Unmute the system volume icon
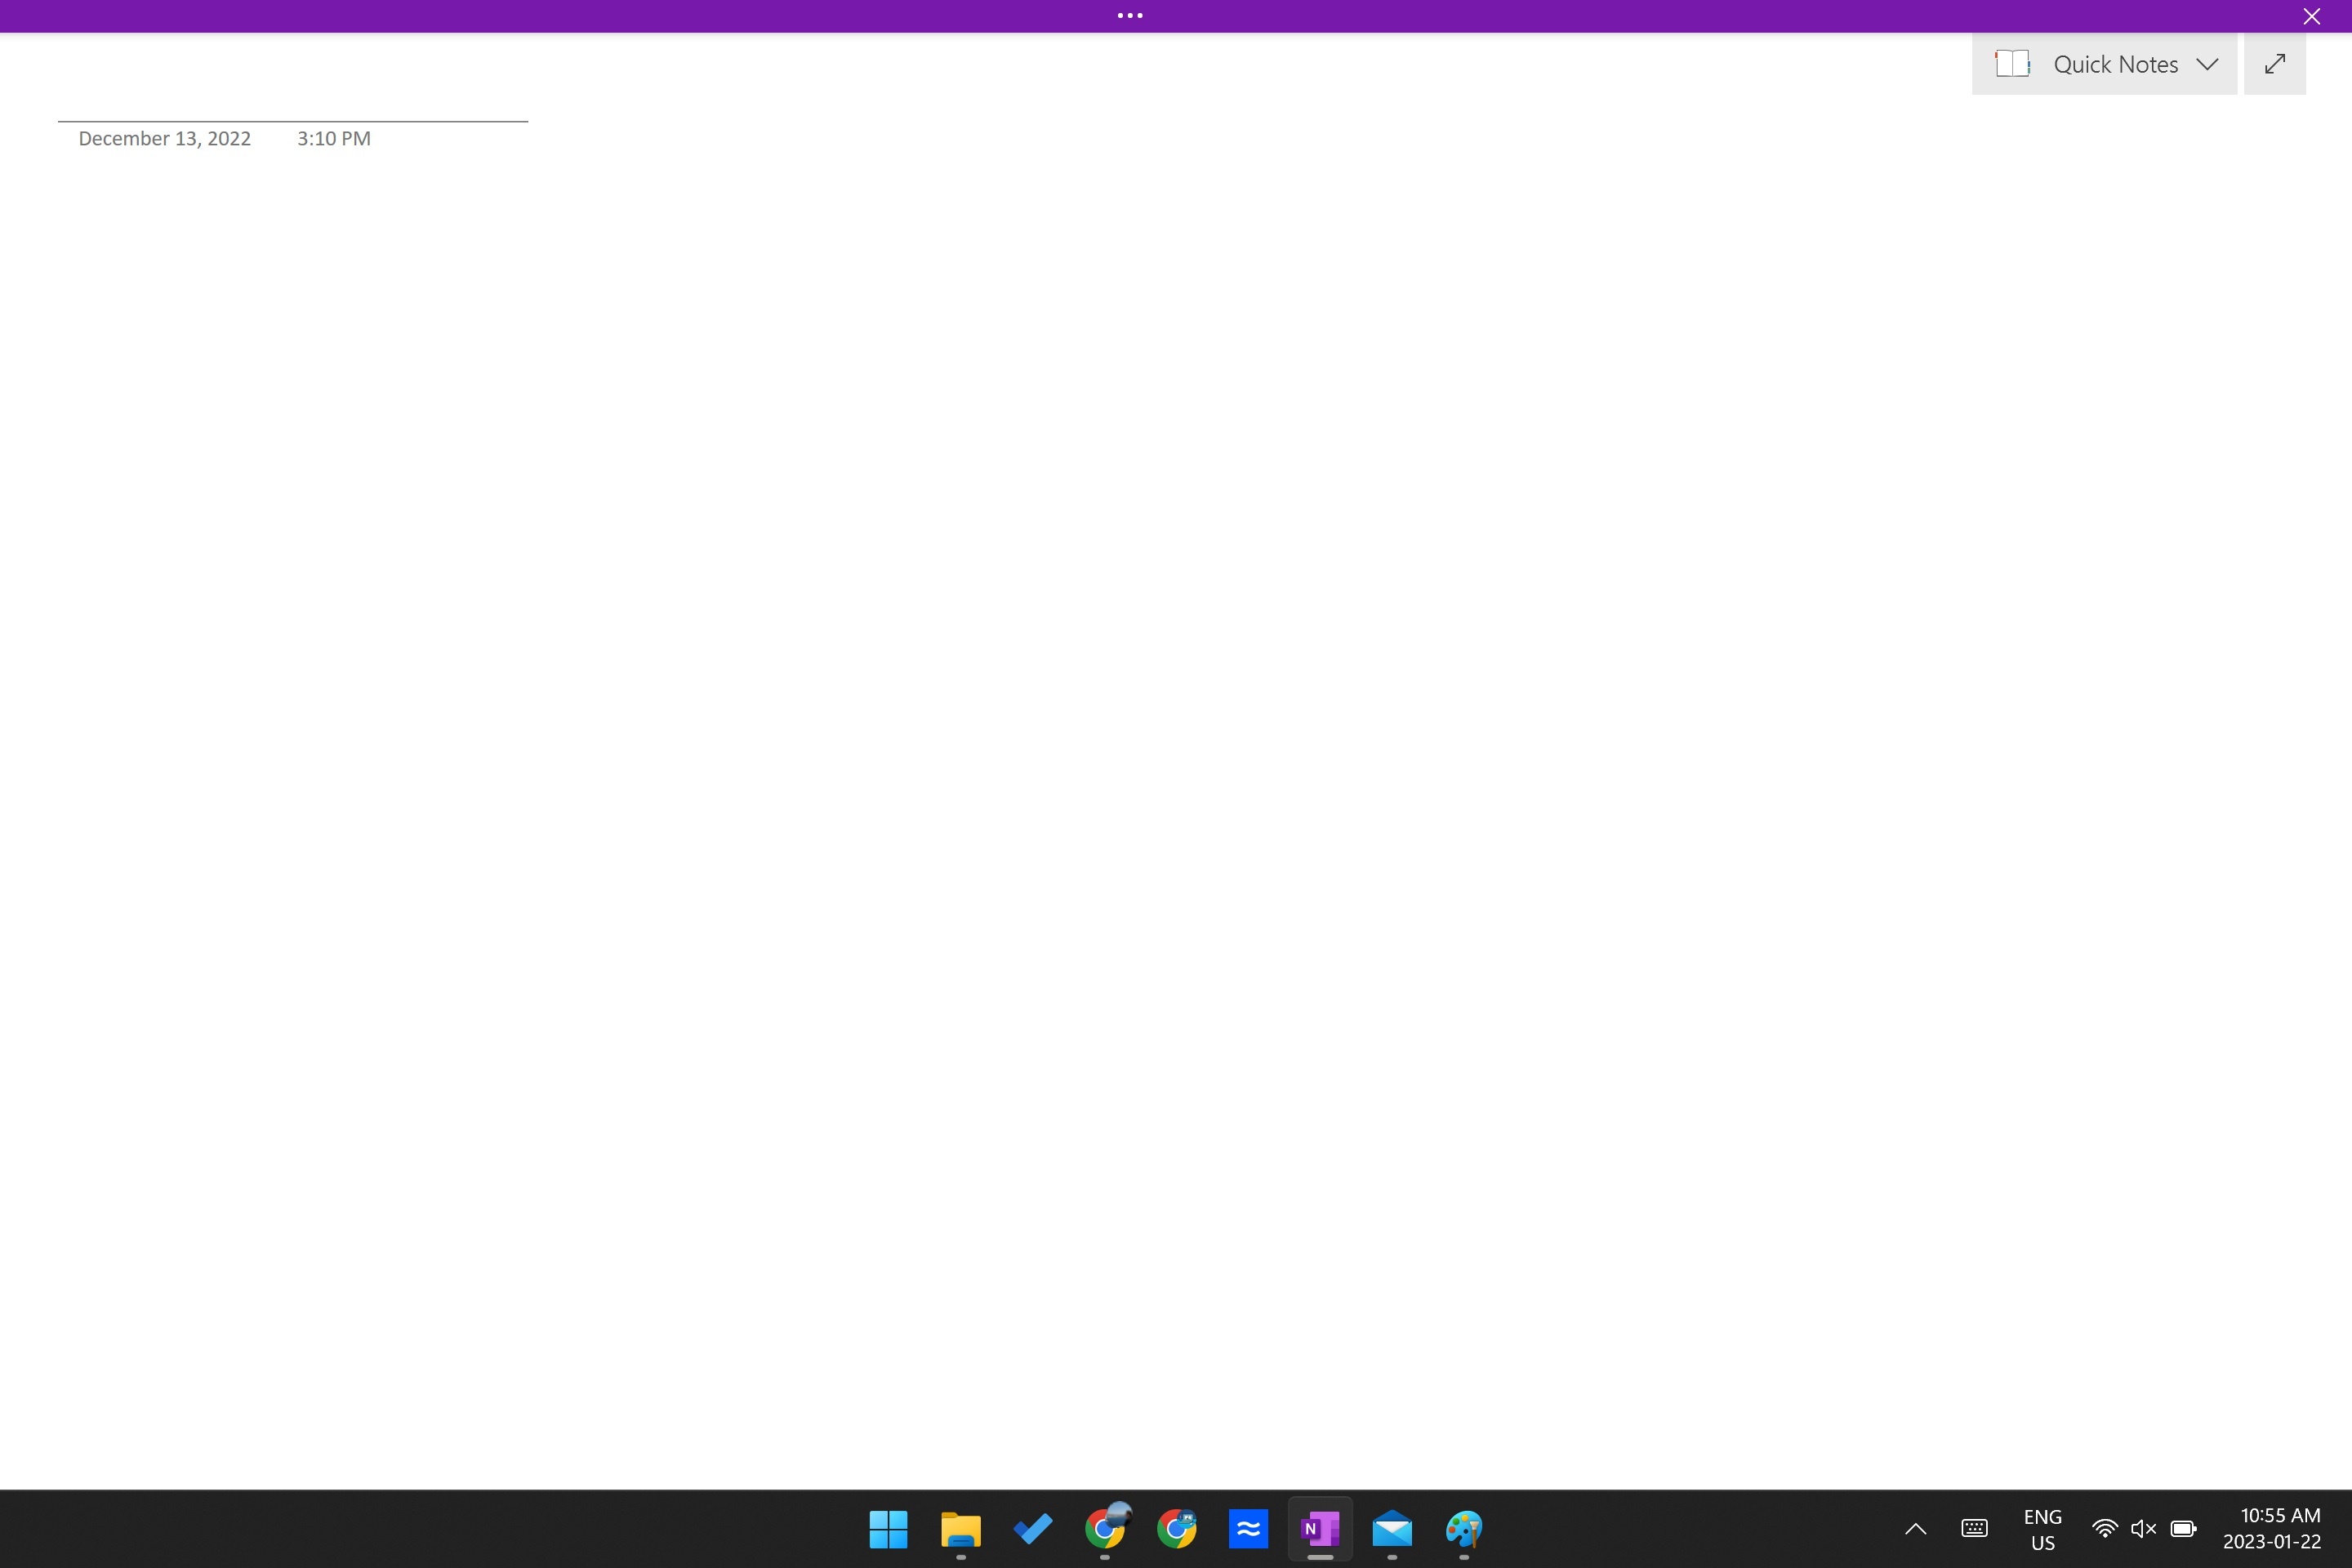 pyautogui.click(x=2143, y=1529)
